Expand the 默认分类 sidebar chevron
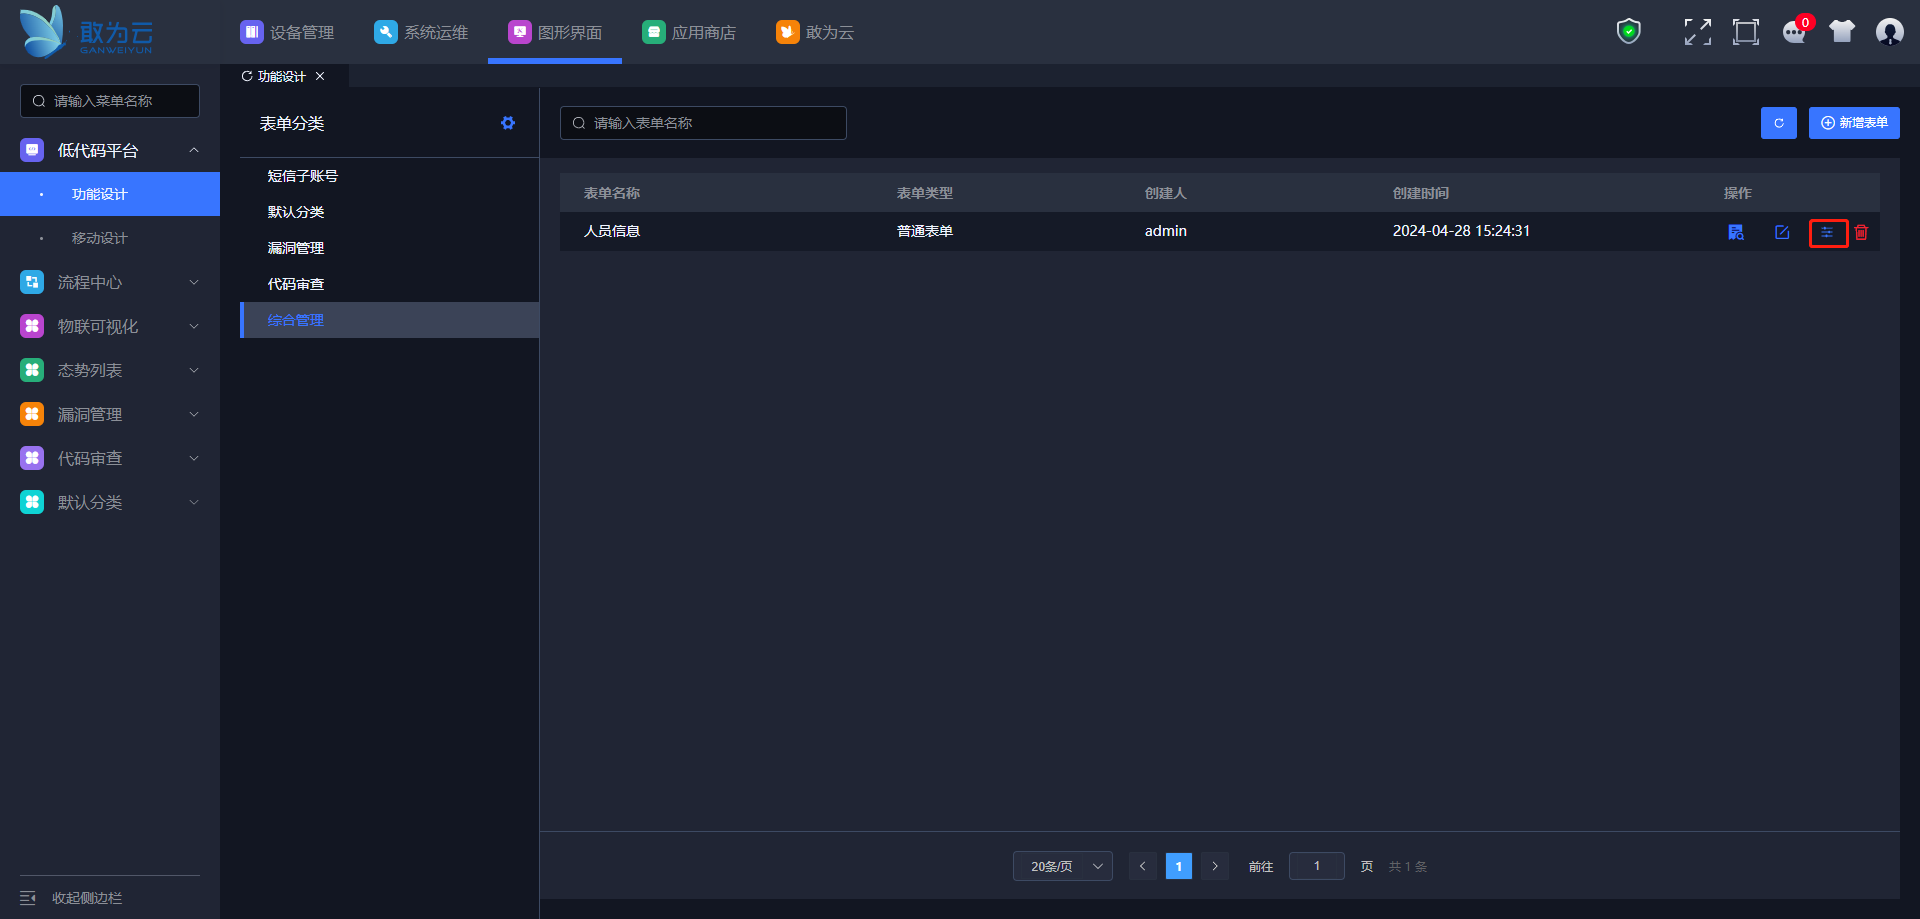This screenshot has height=919, width=1920. [x=194, y=502]
